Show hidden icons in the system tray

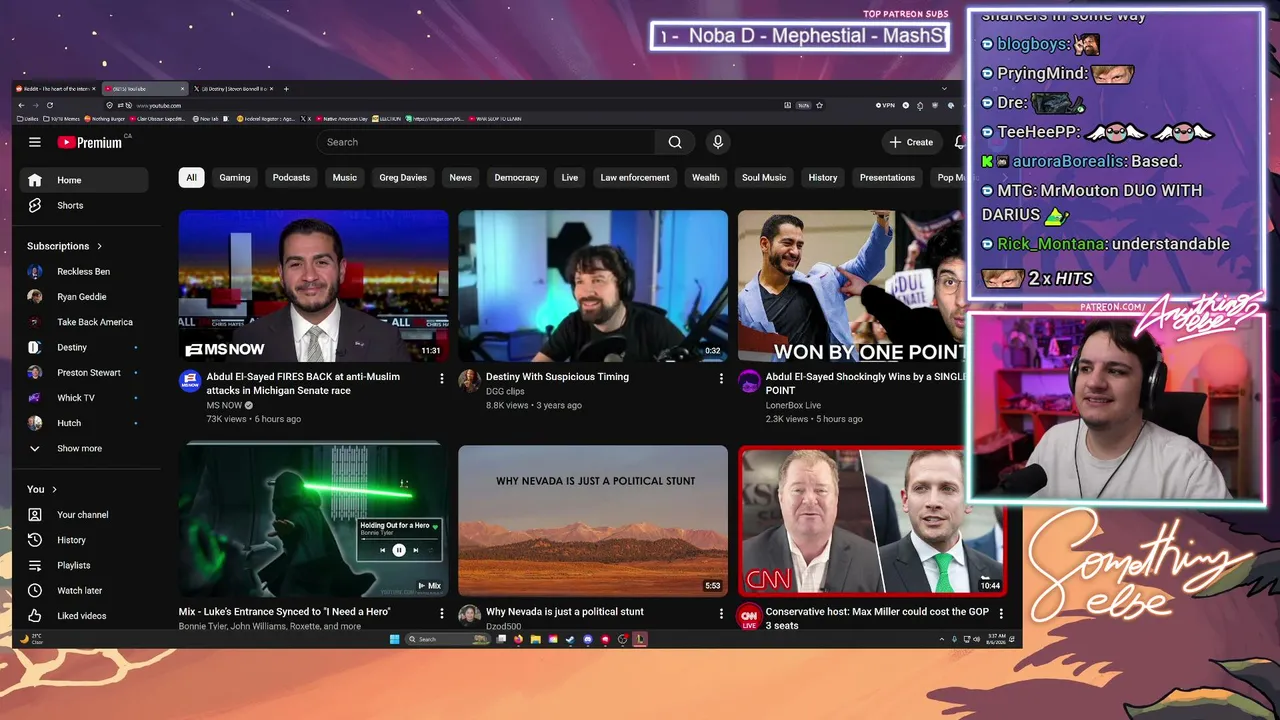click(941, 639)
